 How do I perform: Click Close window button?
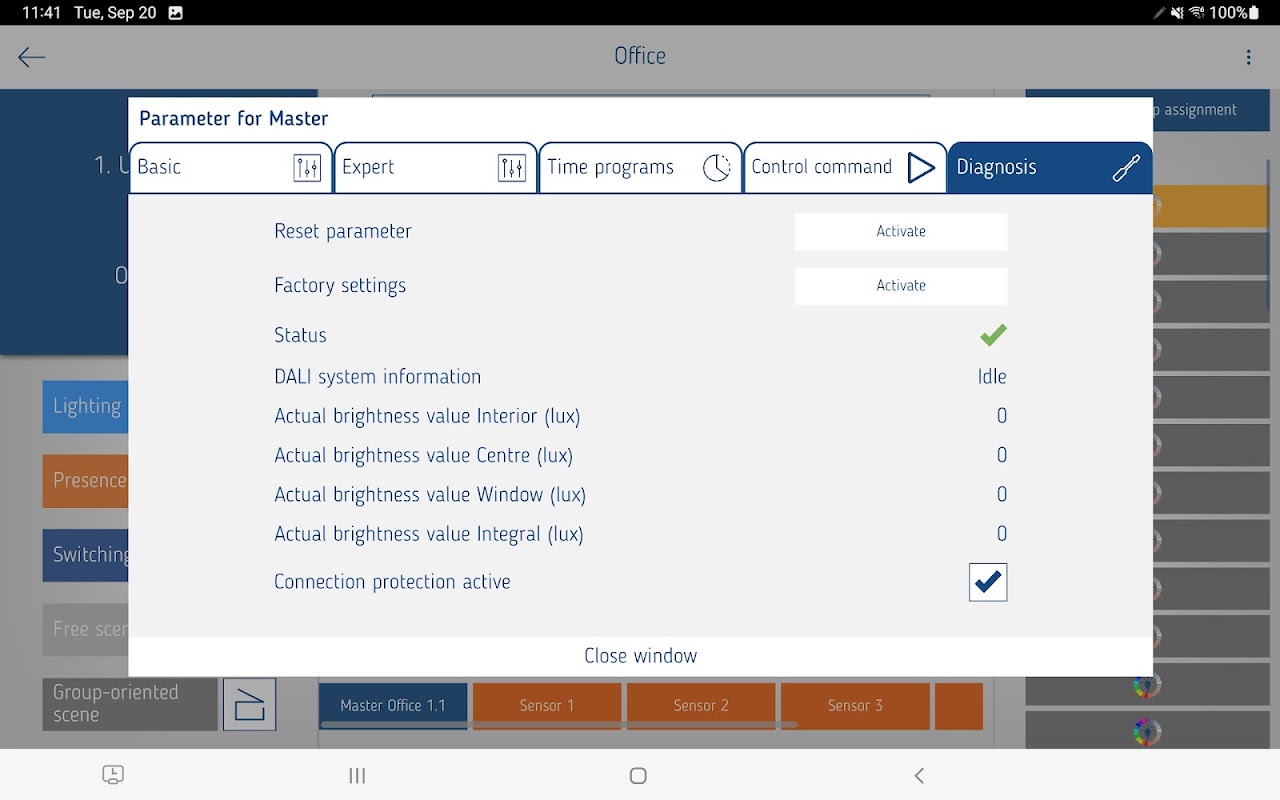coord(640,656)
